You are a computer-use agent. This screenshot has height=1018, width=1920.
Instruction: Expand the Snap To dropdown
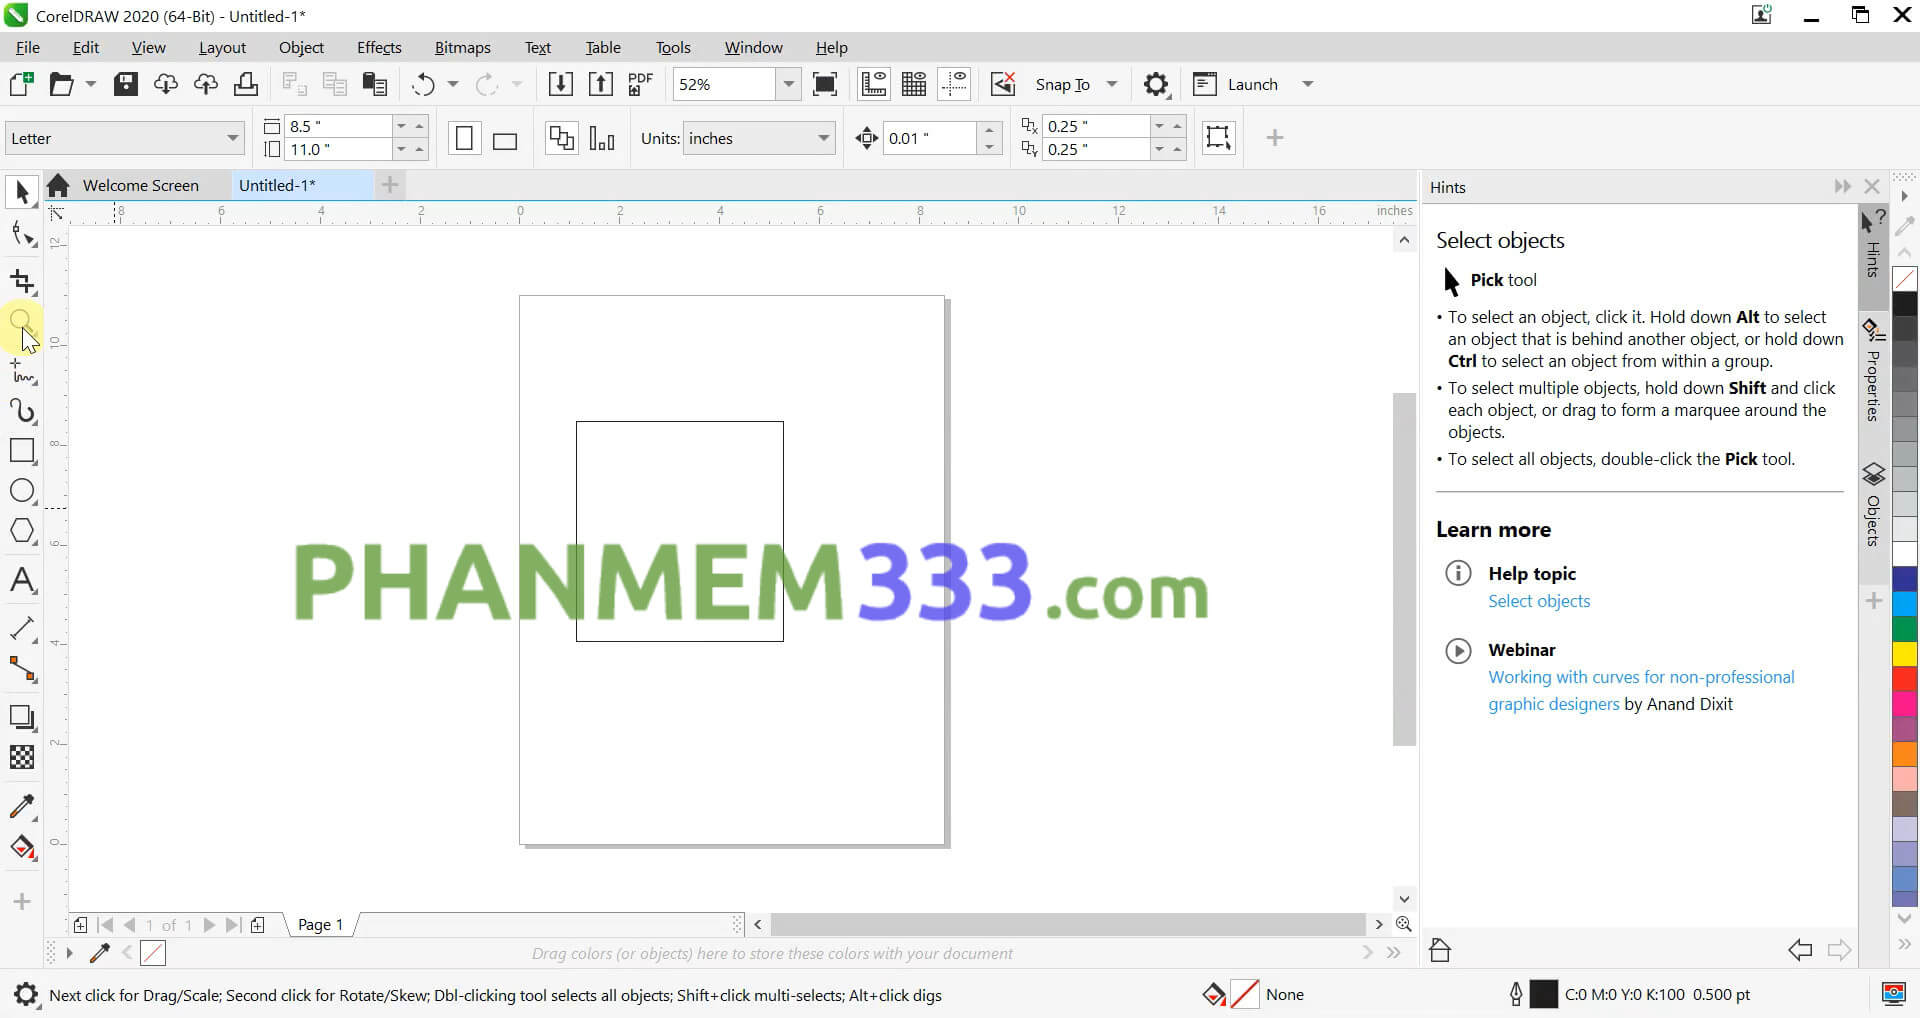1112,84
